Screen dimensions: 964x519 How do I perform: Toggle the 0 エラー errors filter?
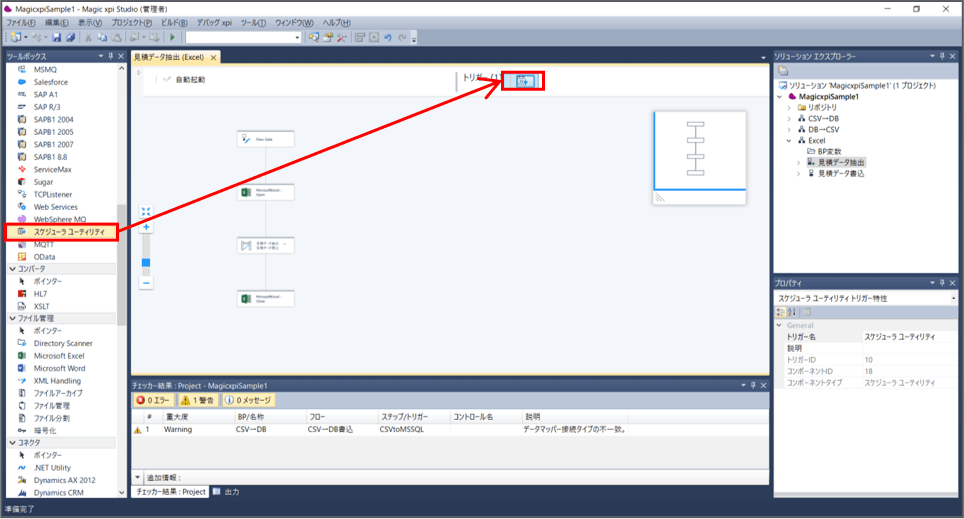(154, 400)
